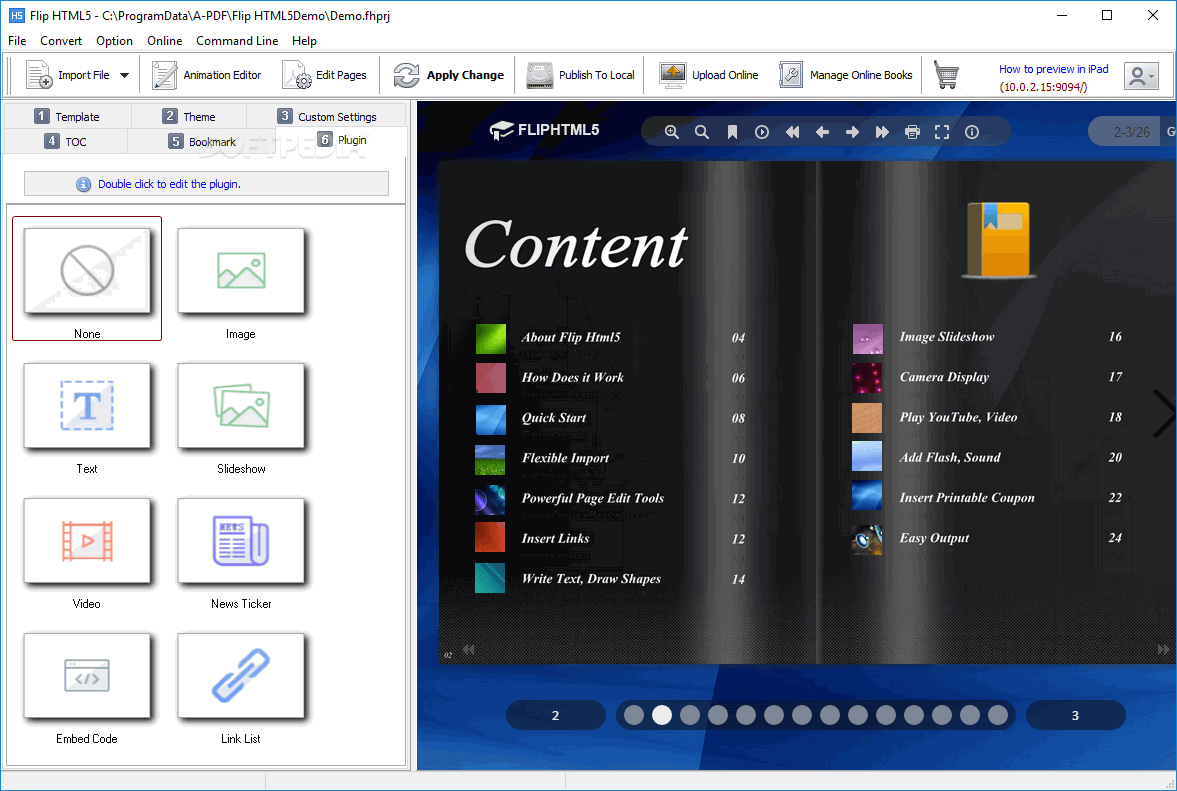Open the Command Line menu
Image resolution: width=1177 pixels, height=791 pixels.
click(x=237, y=41)
